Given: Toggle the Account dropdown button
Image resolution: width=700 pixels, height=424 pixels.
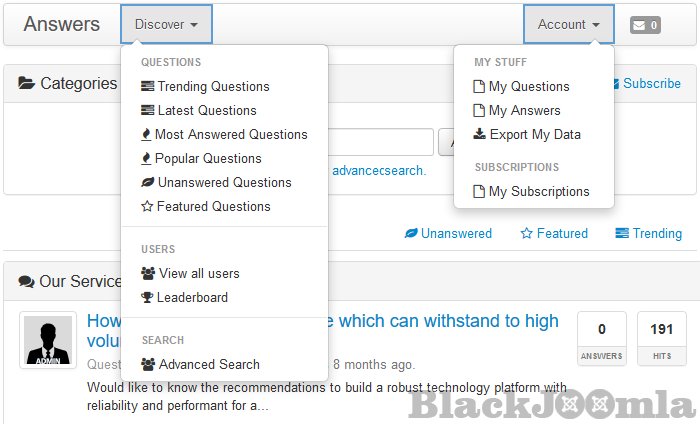Looking at the screenshot, I should tap(568, 24).
